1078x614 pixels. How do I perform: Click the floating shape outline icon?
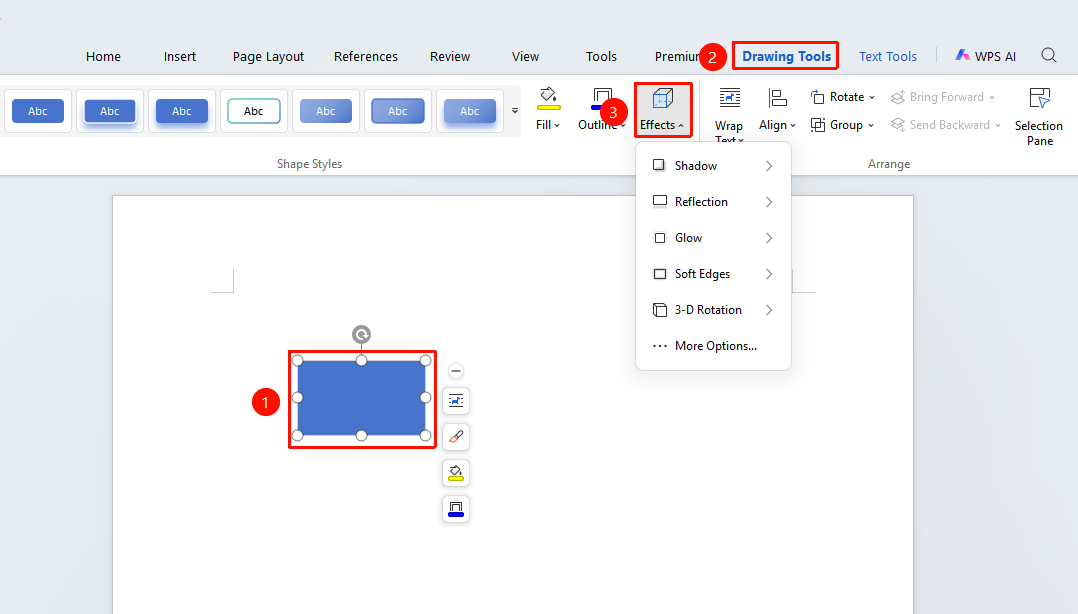coord(456,509)
